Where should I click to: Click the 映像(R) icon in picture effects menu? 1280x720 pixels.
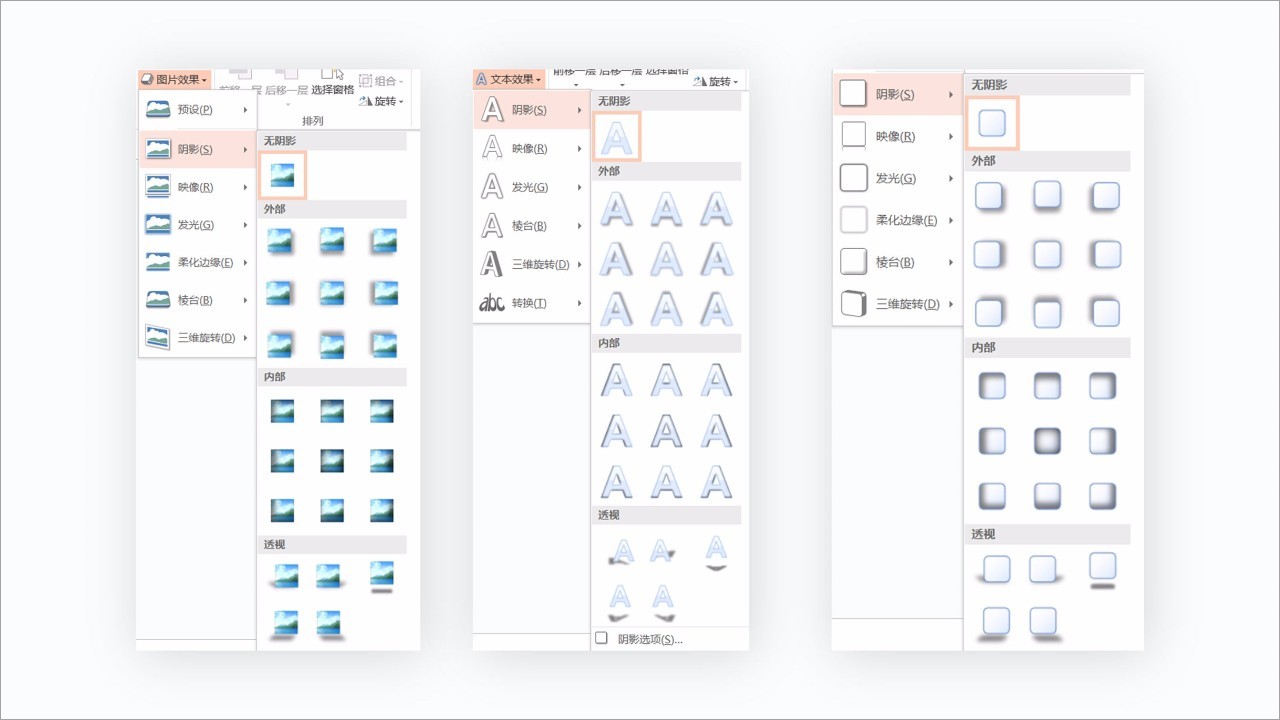click(158, 187)
